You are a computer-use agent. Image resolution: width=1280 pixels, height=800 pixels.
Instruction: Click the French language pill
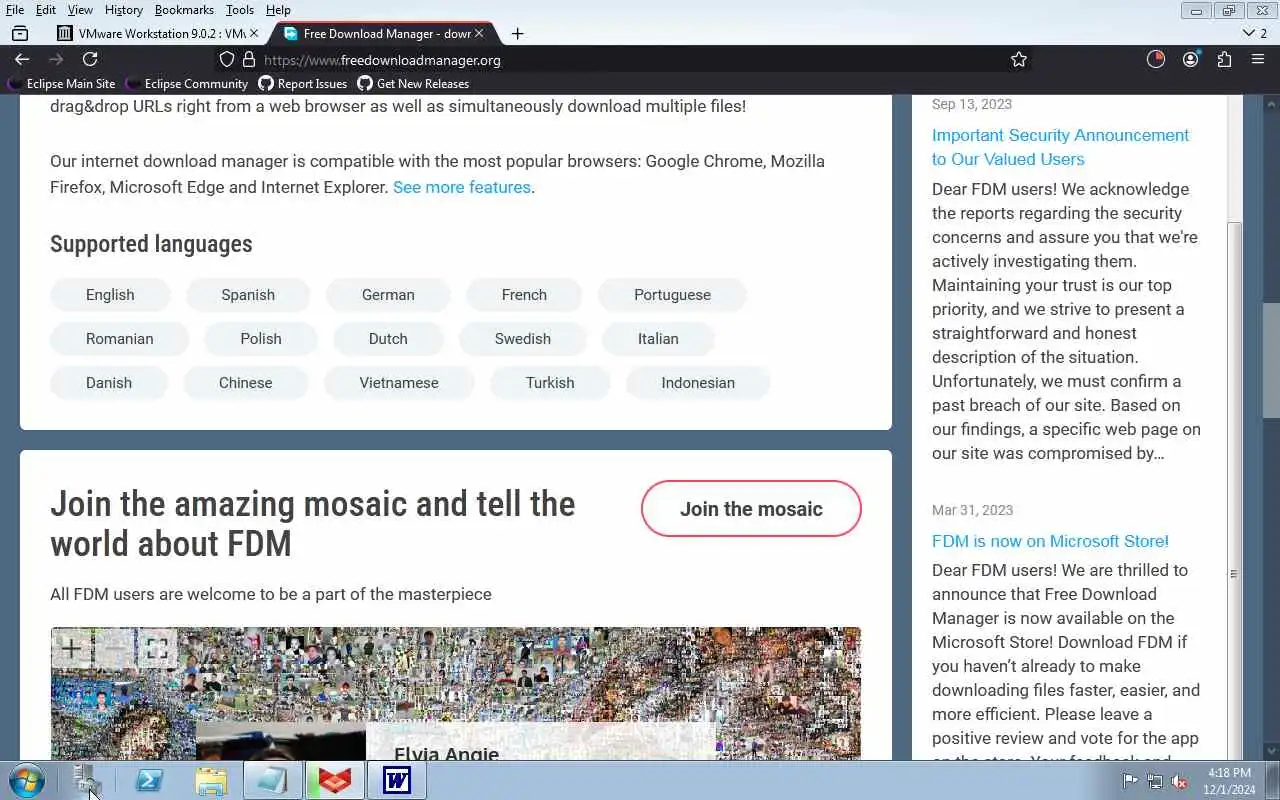(524, 295)
